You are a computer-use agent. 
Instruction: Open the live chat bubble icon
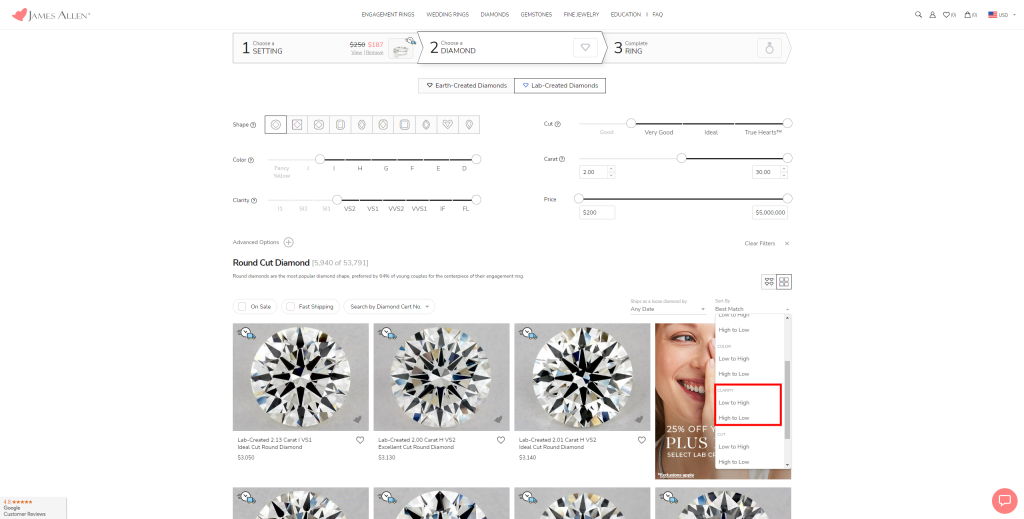pyautogui.click(x=1004, y=501)
